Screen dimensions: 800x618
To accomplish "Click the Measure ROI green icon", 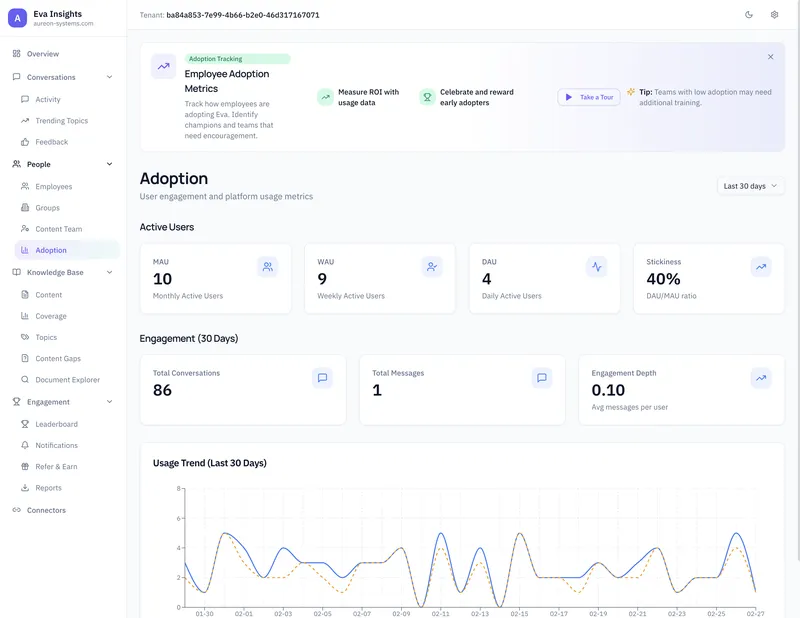I will pos(326,97).
